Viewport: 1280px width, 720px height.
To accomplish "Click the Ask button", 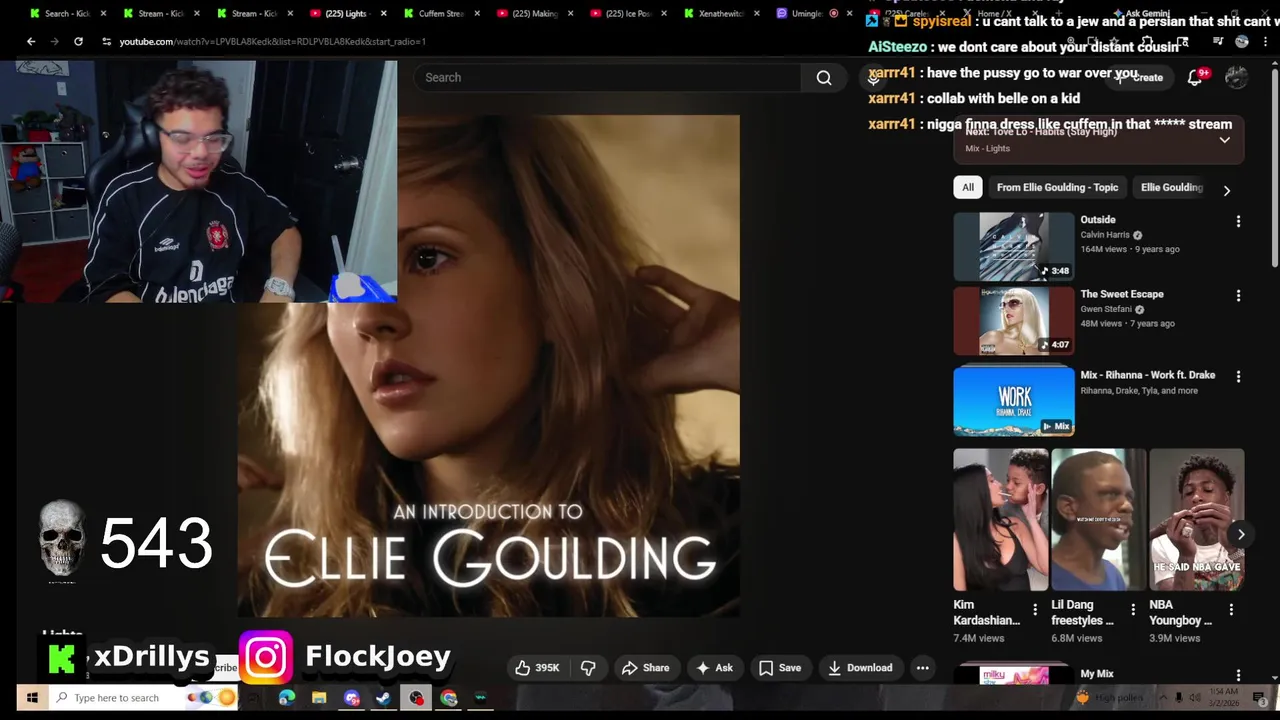I will coord(714,668).
